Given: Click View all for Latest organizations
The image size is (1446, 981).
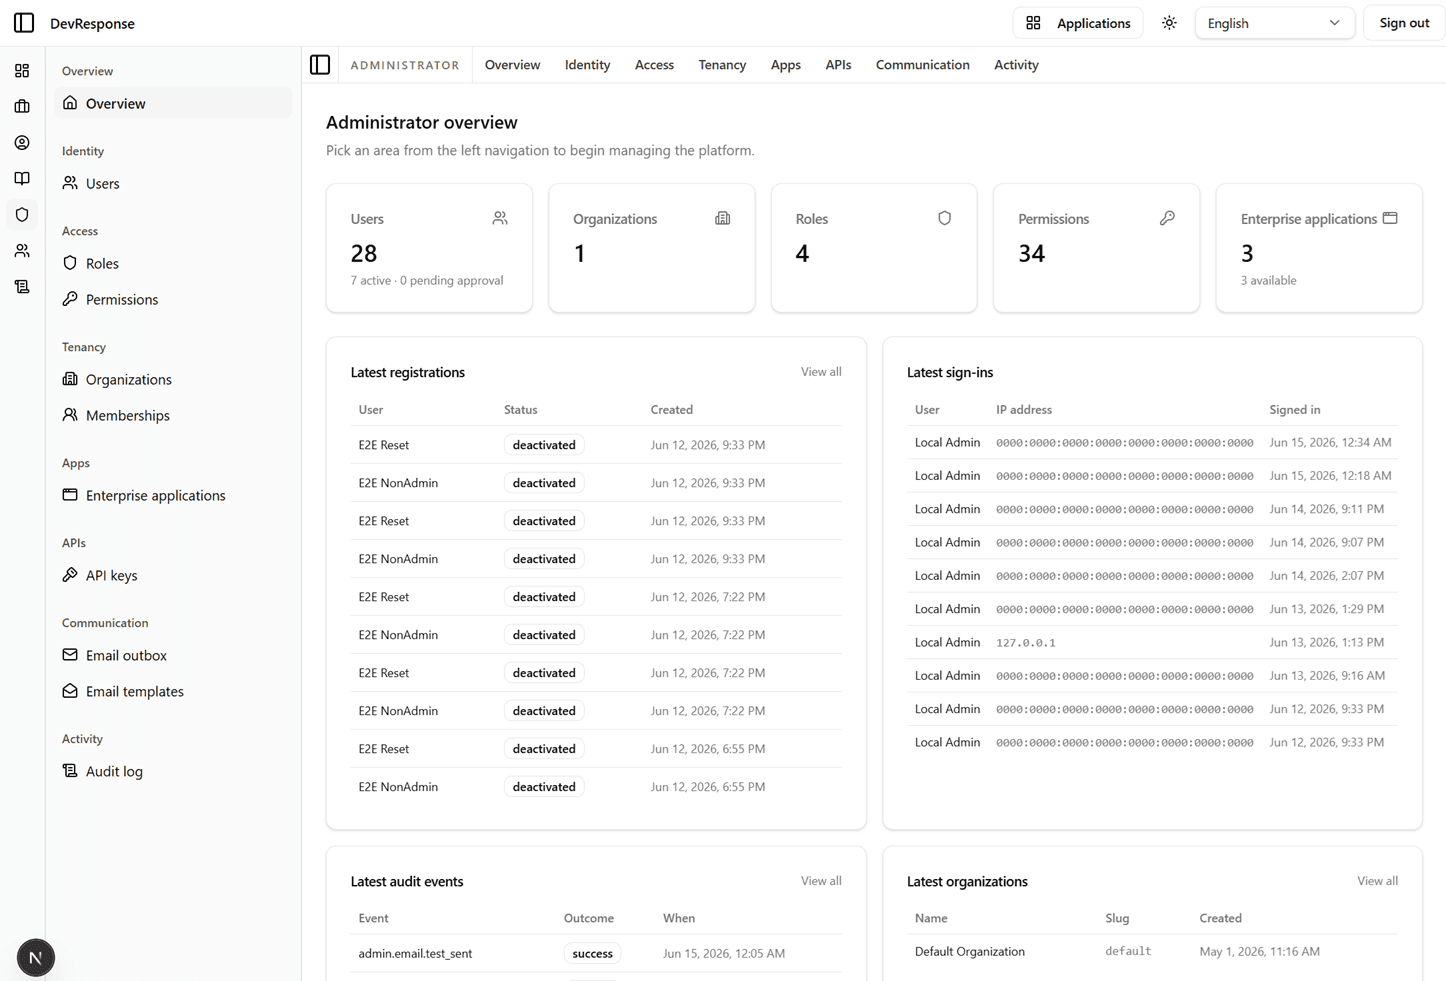Looking at the screenshot, I should (1377, 881).
